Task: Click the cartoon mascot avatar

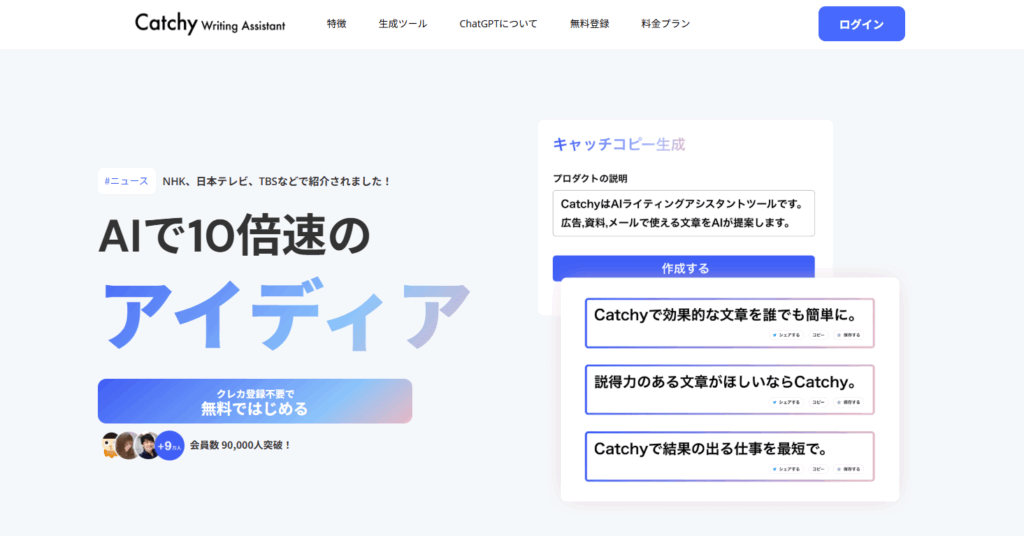Action: click(110, 445)
